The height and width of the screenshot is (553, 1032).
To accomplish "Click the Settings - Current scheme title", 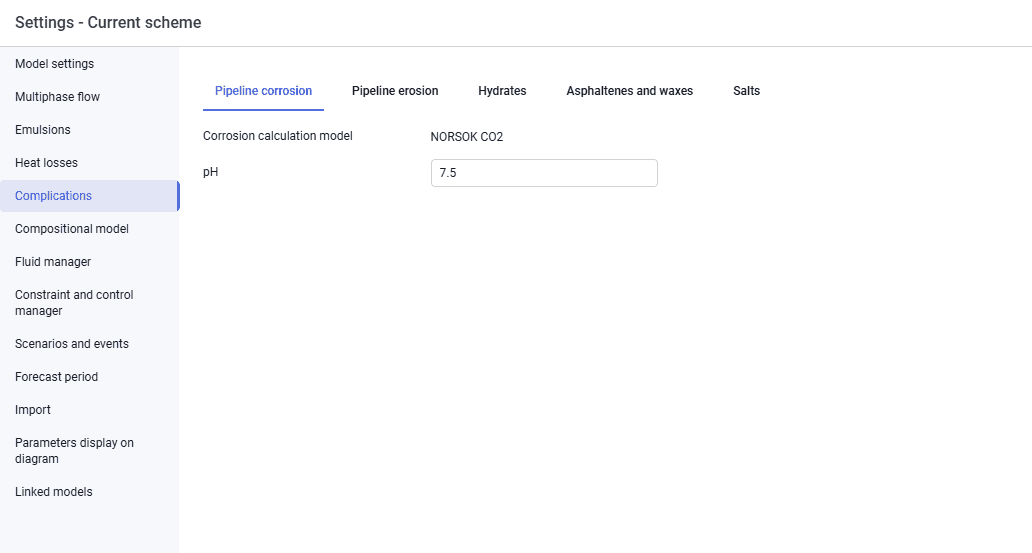I will 108,22.
